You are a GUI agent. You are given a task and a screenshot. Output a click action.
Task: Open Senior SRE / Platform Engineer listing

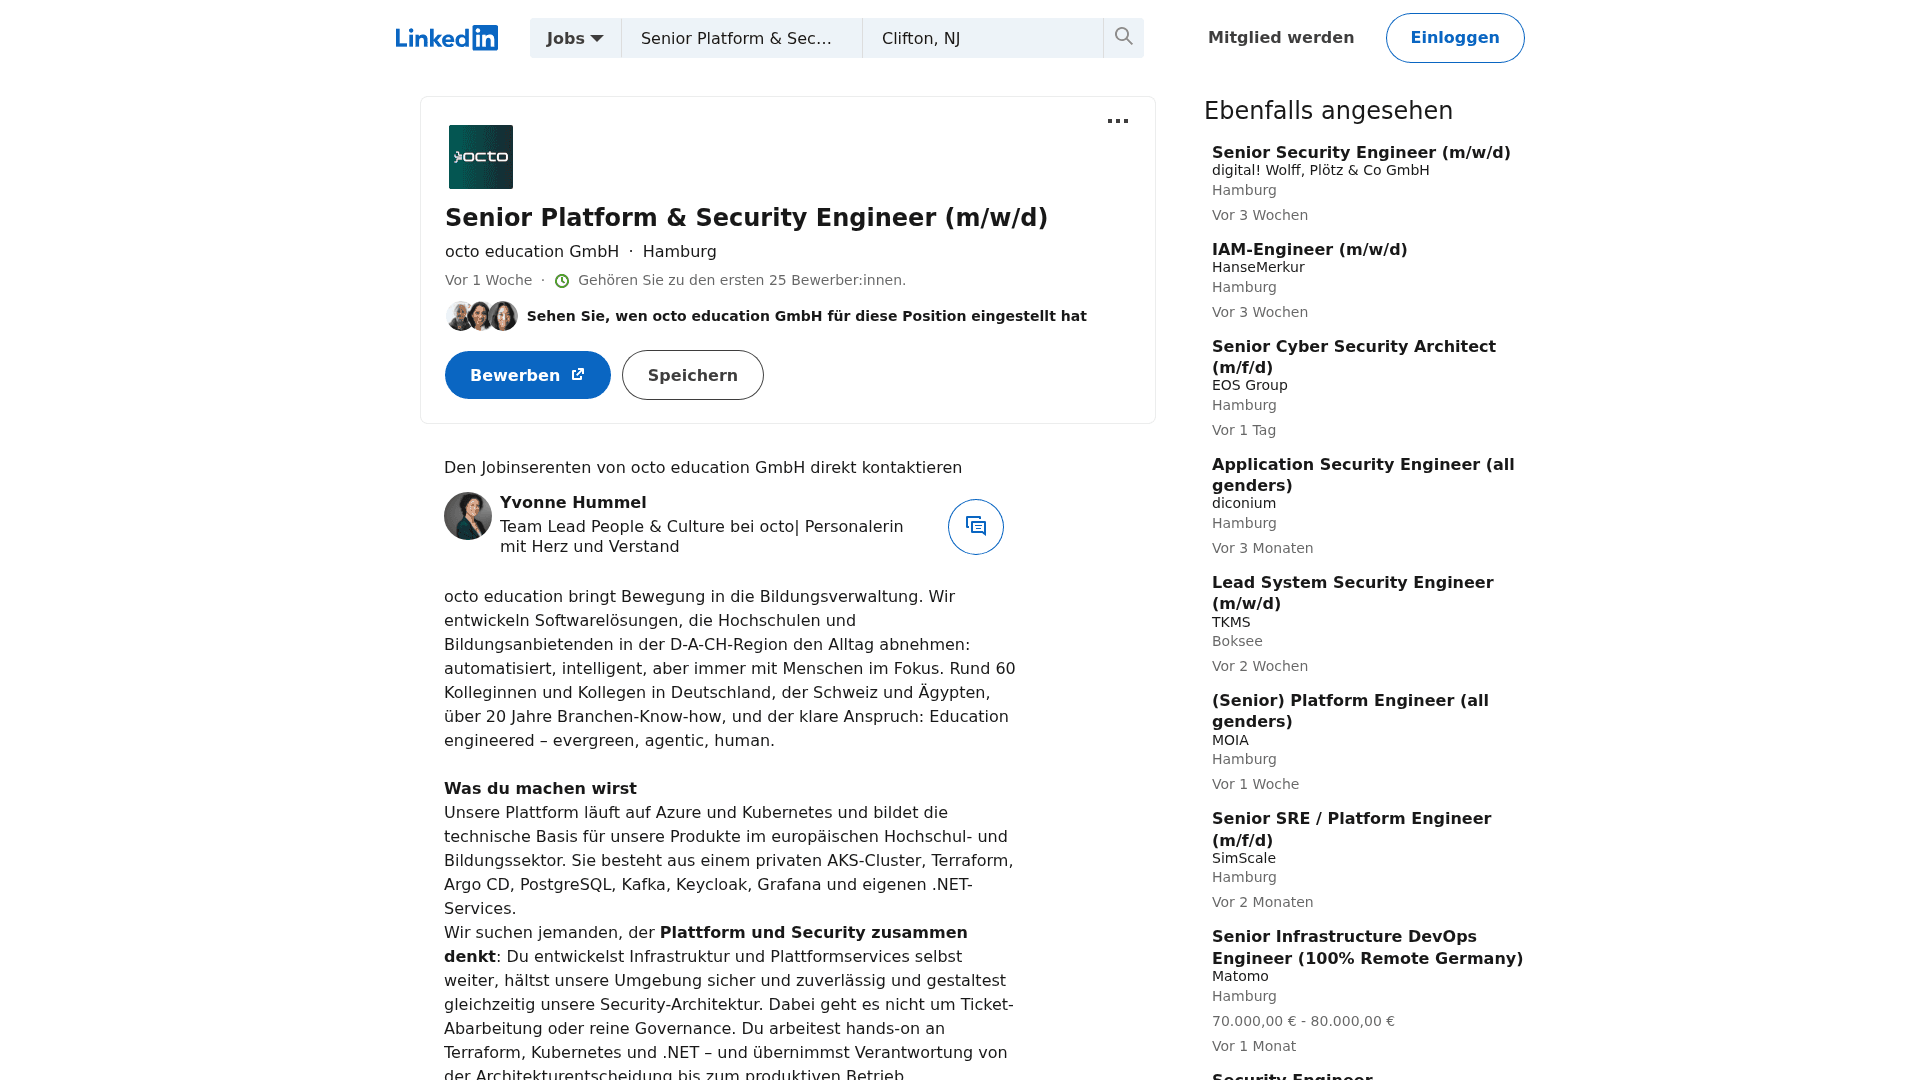click(1351, 829)
